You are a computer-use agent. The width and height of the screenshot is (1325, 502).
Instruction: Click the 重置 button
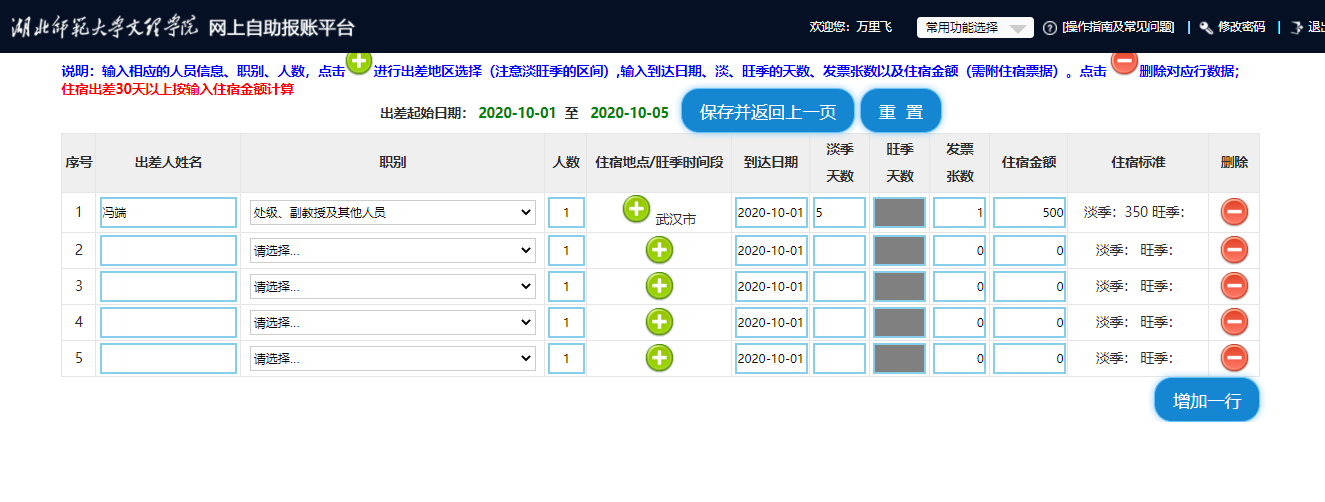click(x=900, y=111)
